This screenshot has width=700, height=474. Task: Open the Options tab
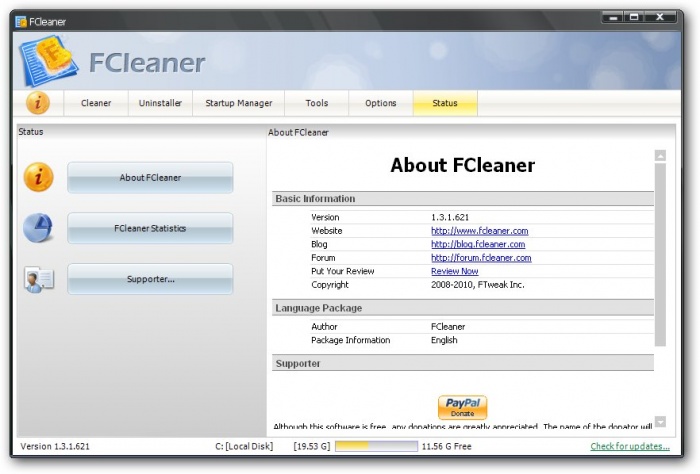381,103
